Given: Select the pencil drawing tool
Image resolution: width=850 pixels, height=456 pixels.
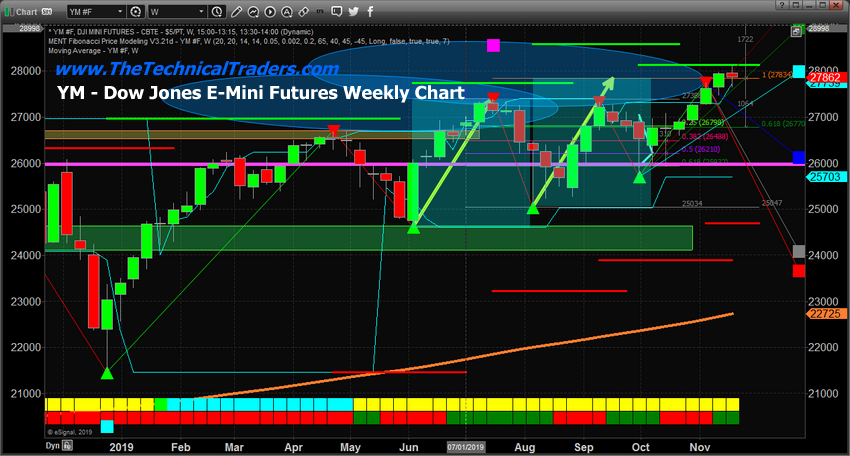Looking at the screenshot, I should [x=236, y=11].
